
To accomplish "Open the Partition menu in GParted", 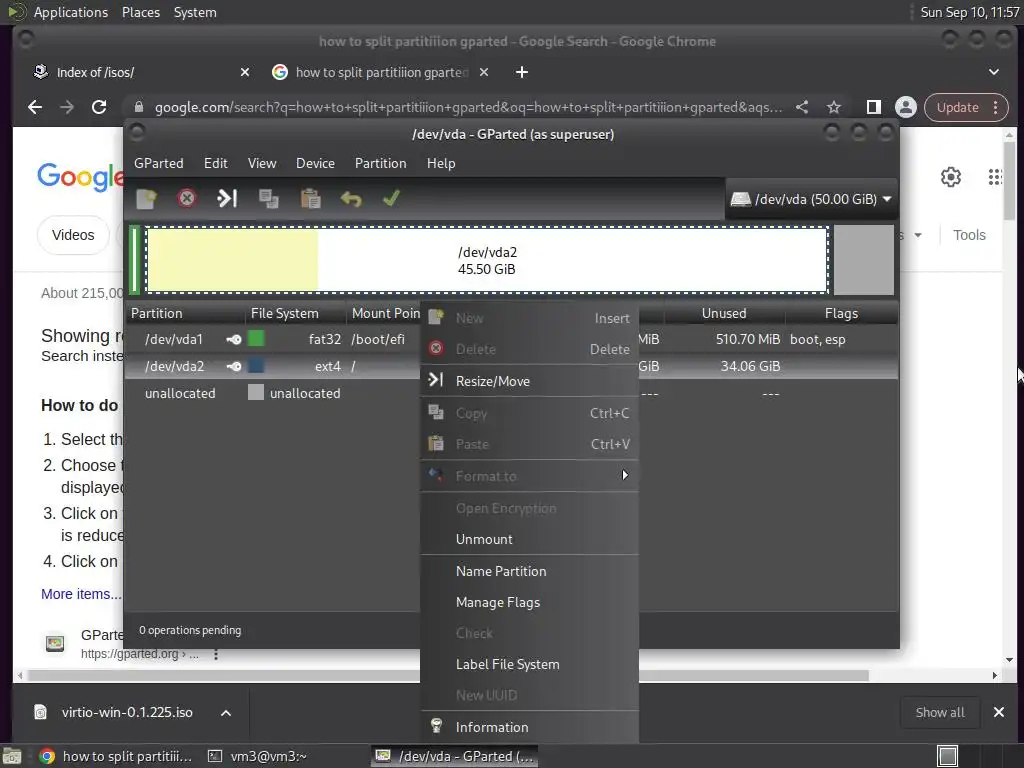I will click(x=381, y=163).
